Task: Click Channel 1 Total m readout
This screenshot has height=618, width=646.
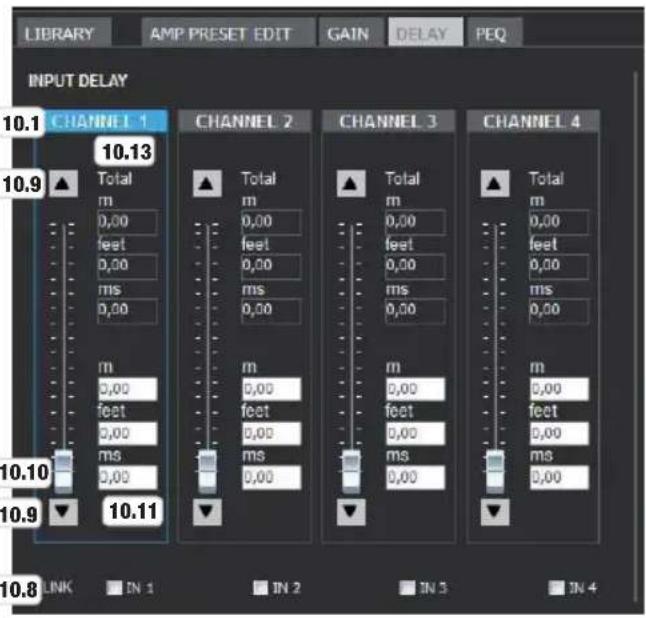Action: coord(127,222)
